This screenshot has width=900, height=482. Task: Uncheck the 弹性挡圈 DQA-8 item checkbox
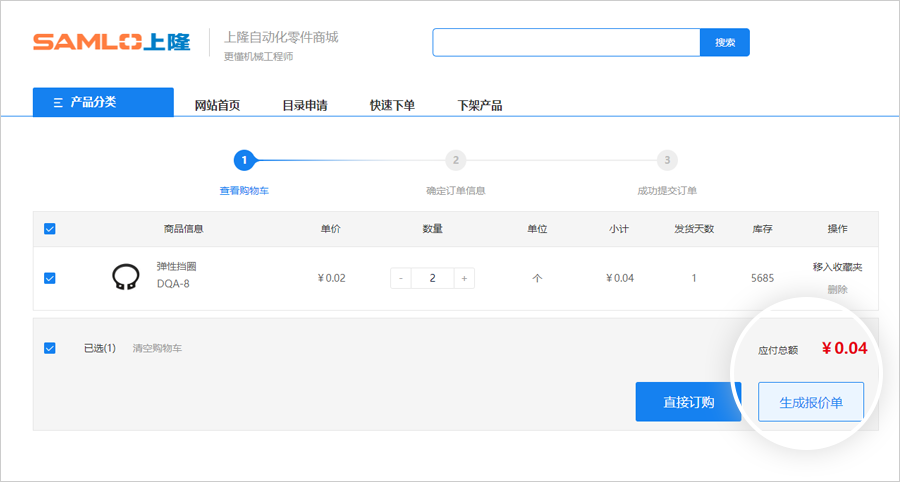(x=50, y=278)
